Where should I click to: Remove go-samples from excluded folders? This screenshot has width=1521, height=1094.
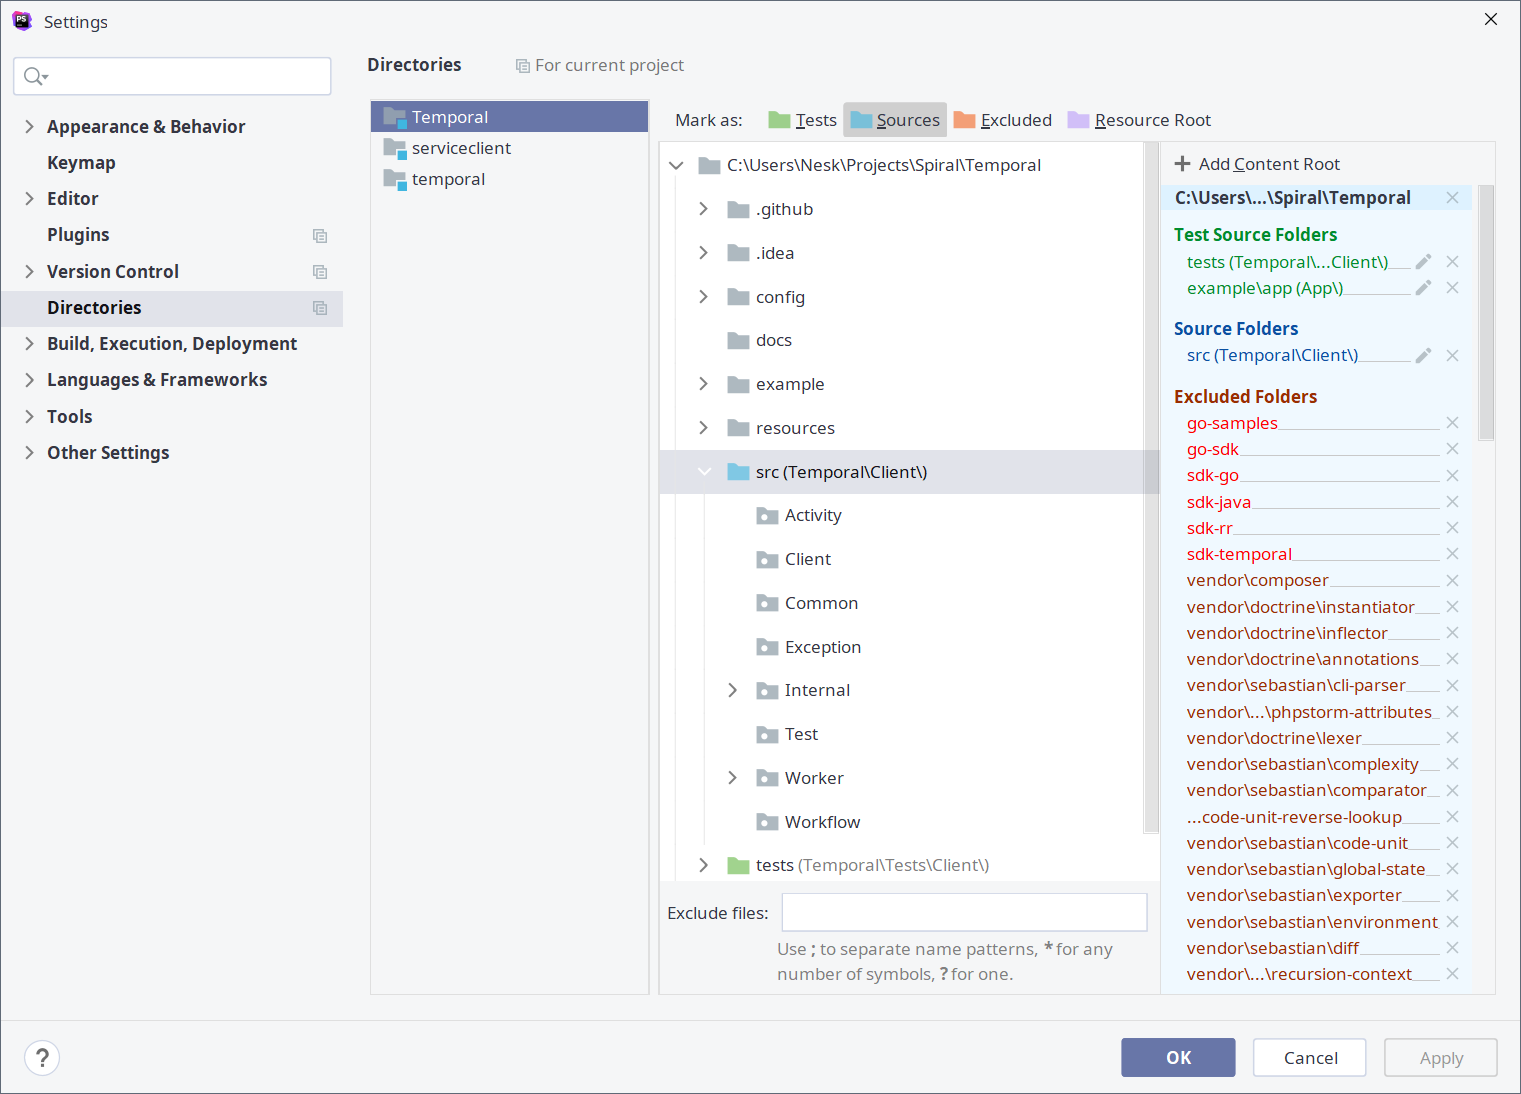click(x=1452, y=423)
